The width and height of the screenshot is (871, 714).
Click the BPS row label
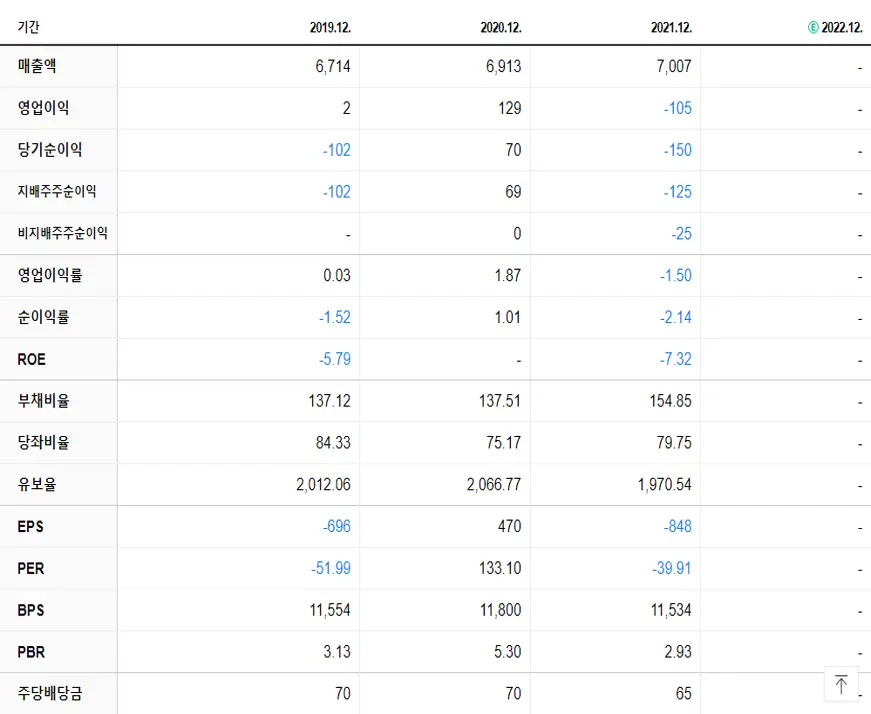pos(31,610)
